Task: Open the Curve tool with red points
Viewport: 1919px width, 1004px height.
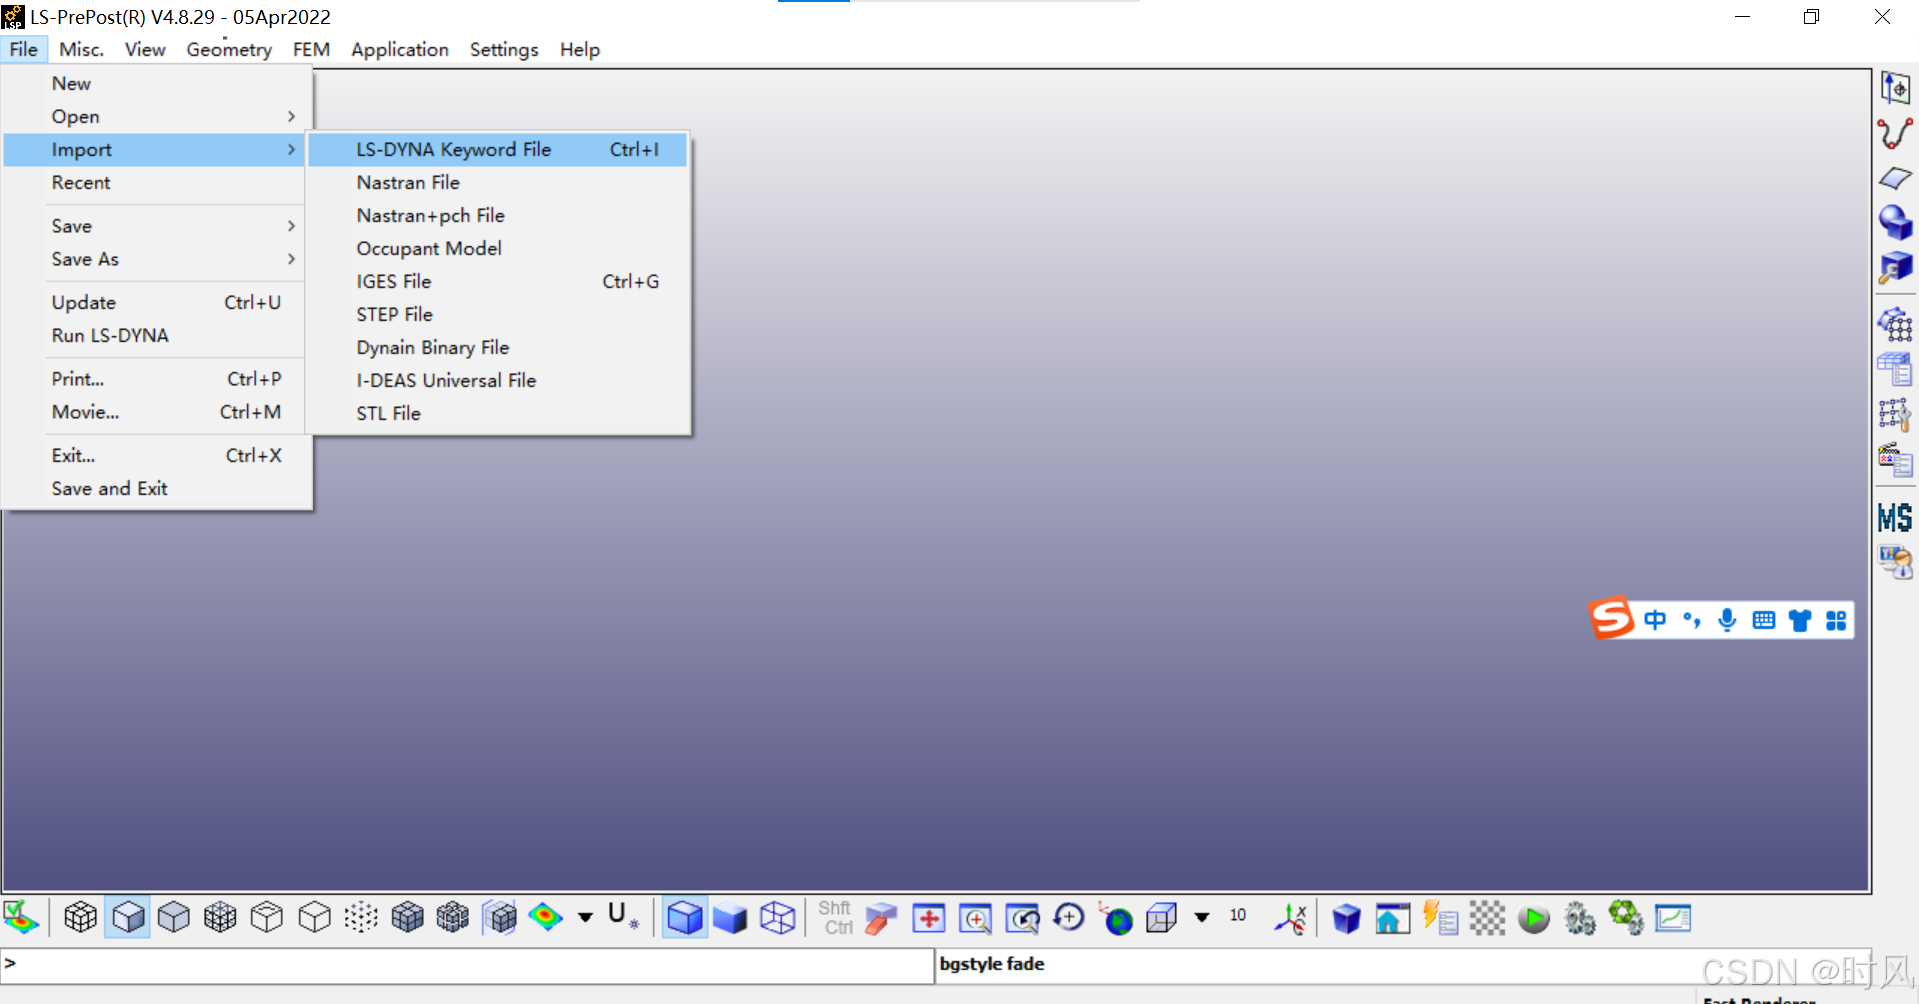Action: click(x=1895, y=133)
